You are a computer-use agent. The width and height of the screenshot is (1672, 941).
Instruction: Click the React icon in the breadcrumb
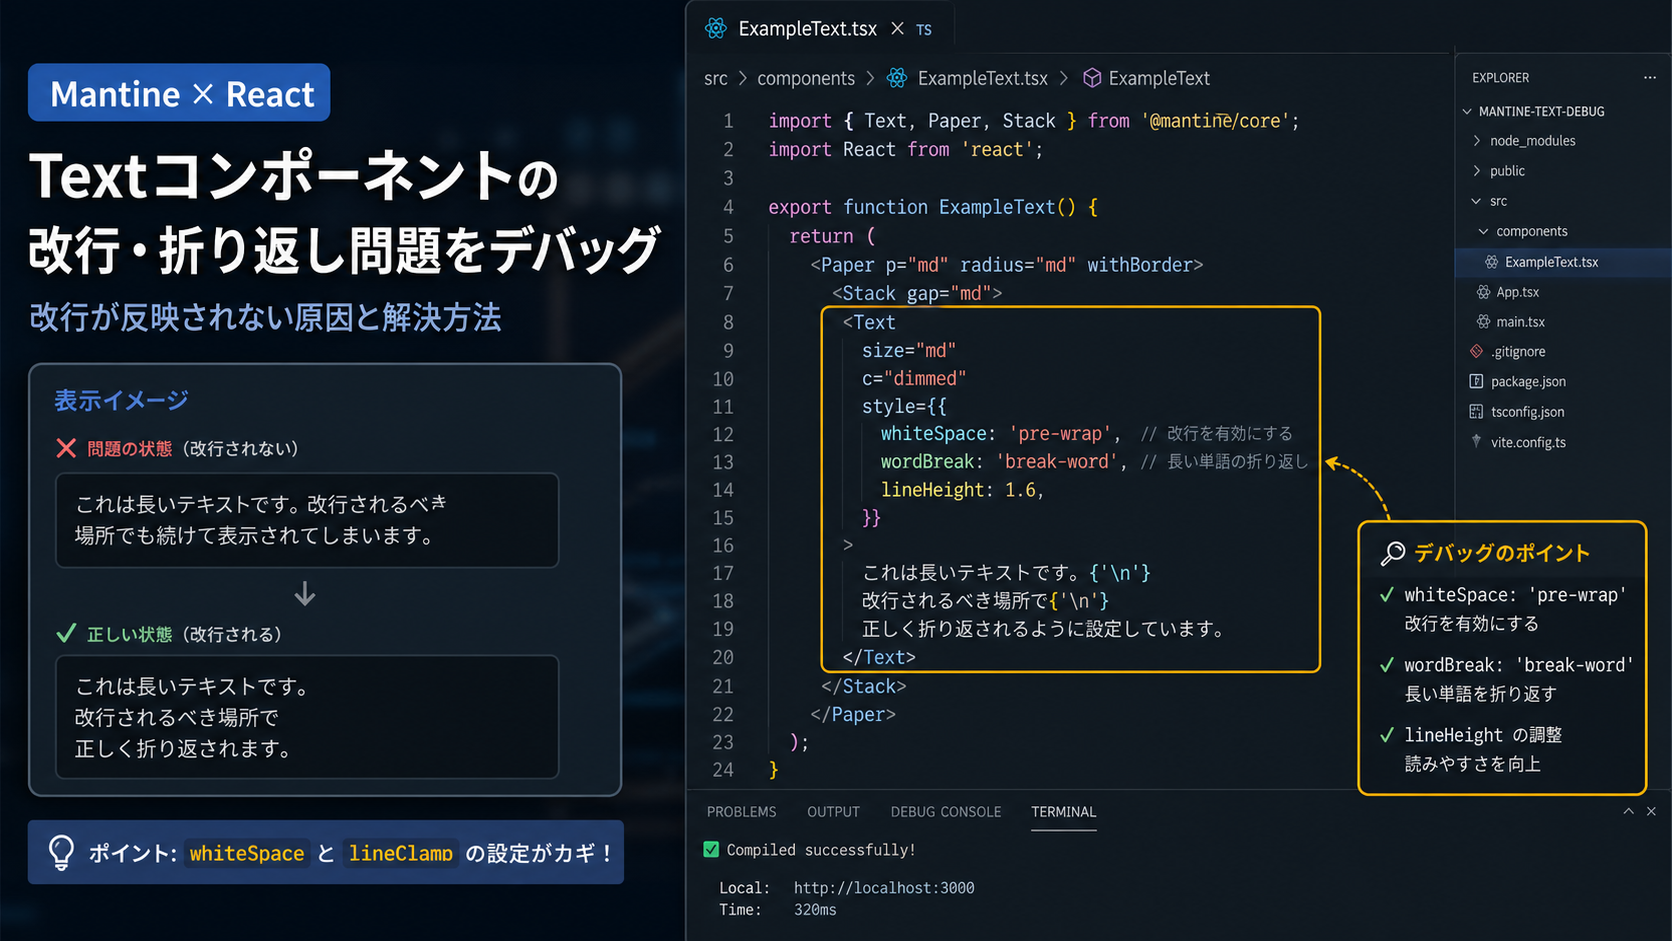point(897,78)
